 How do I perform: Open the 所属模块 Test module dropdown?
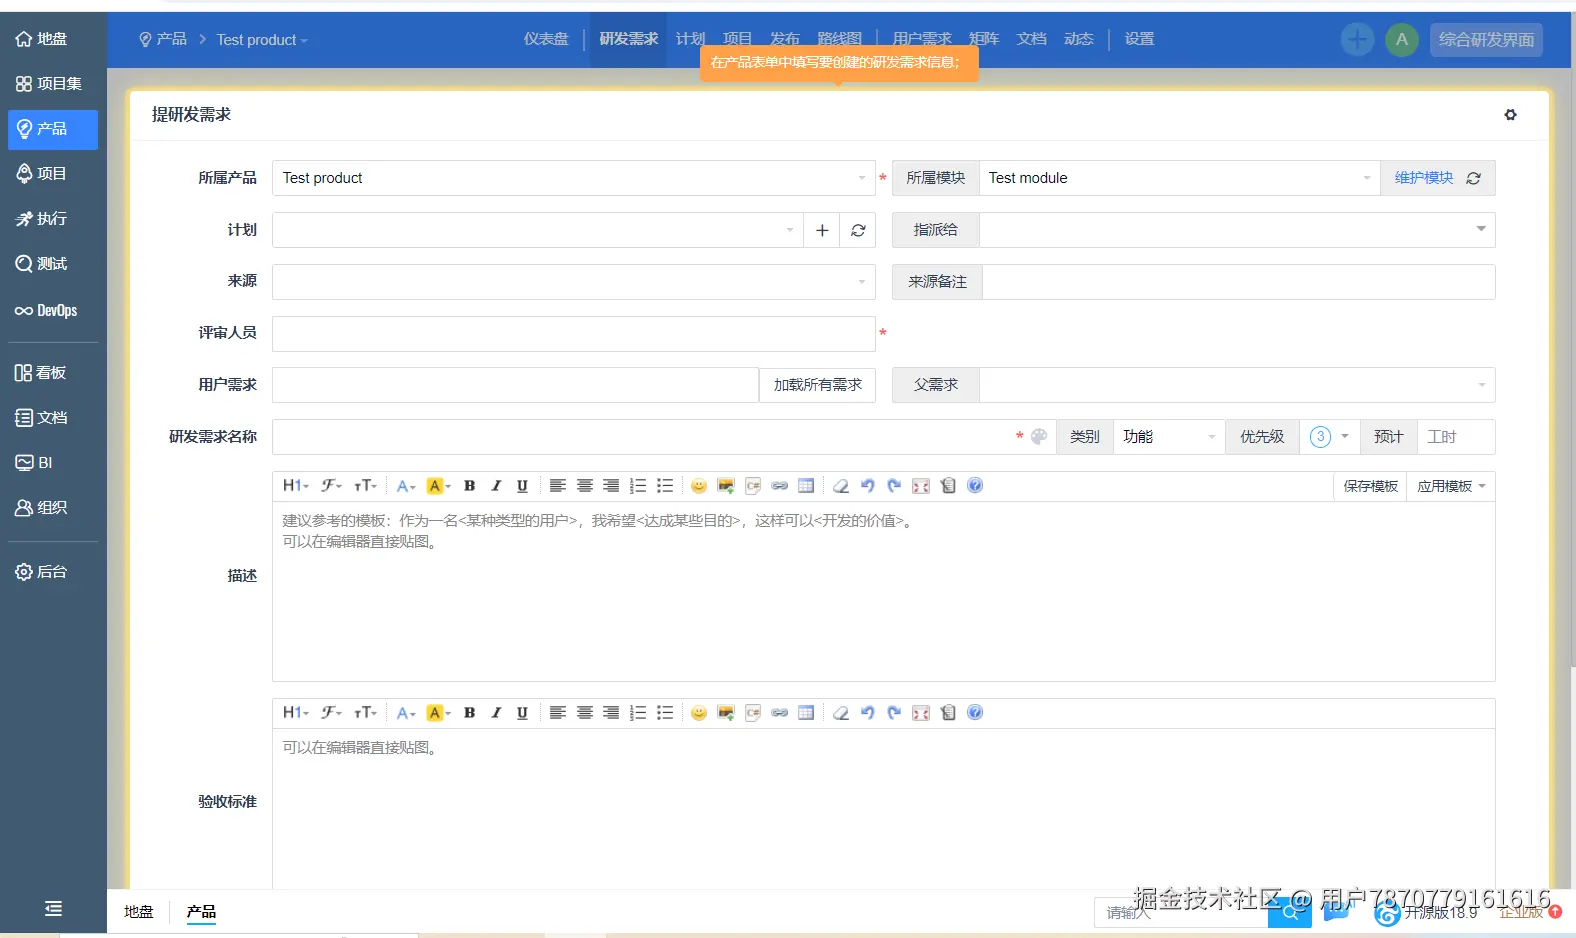pos(1180,178)
